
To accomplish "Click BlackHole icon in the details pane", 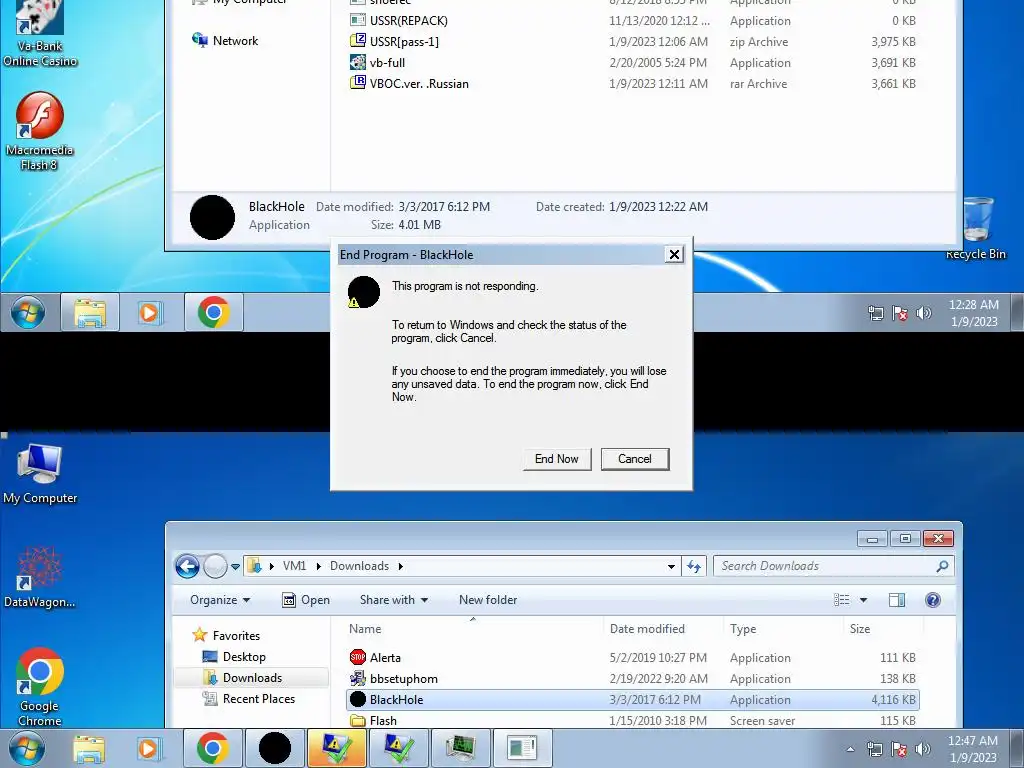I will coord(212,217).
